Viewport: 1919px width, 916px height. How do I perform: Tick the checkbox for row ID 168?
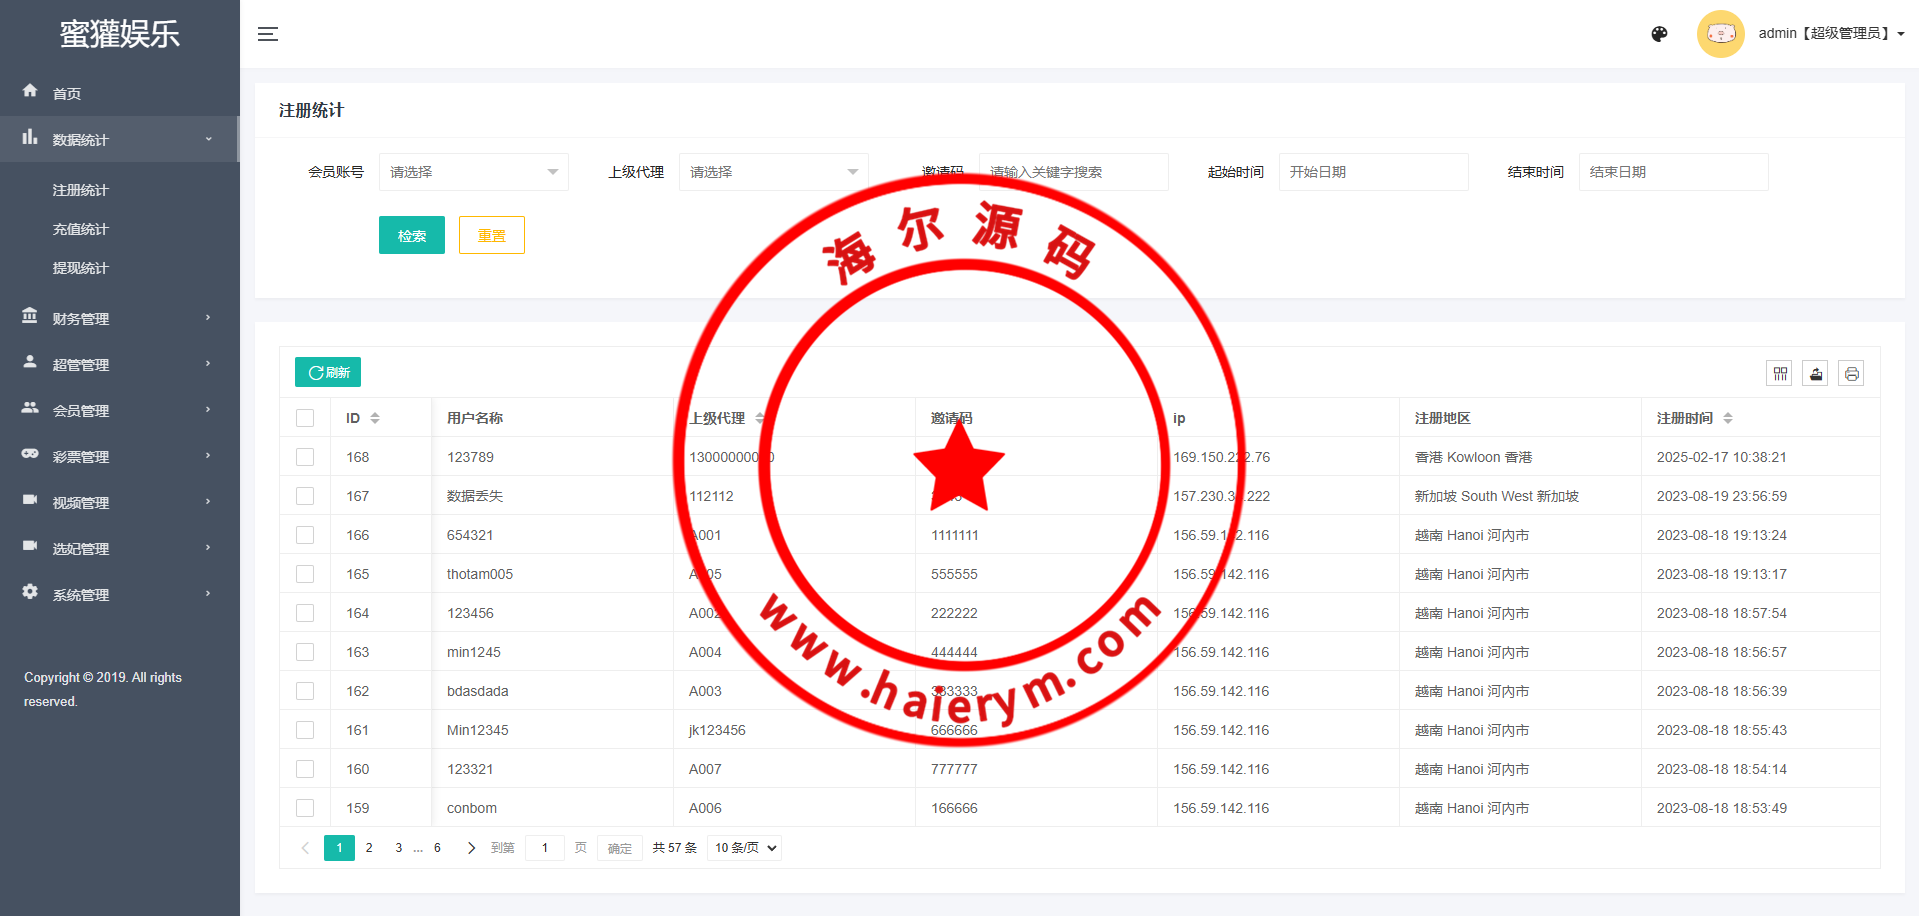click(305, 457)
